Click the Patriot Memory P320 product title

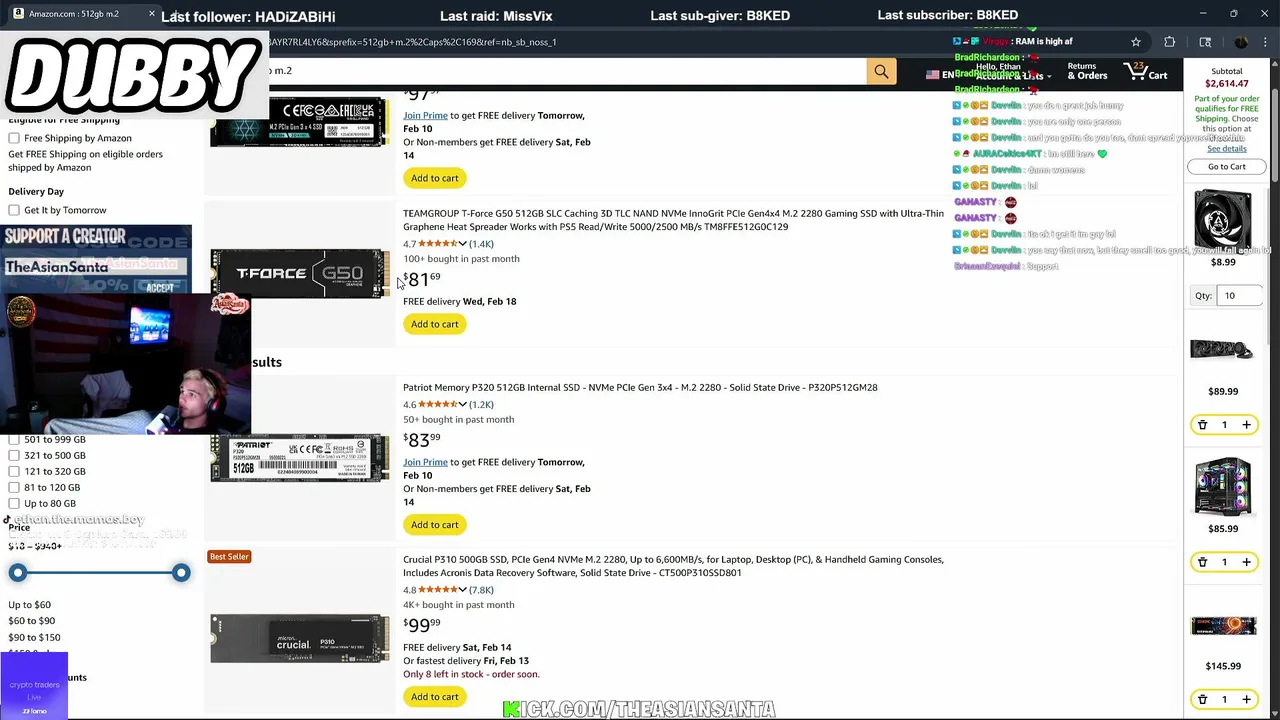click(640, 388)
